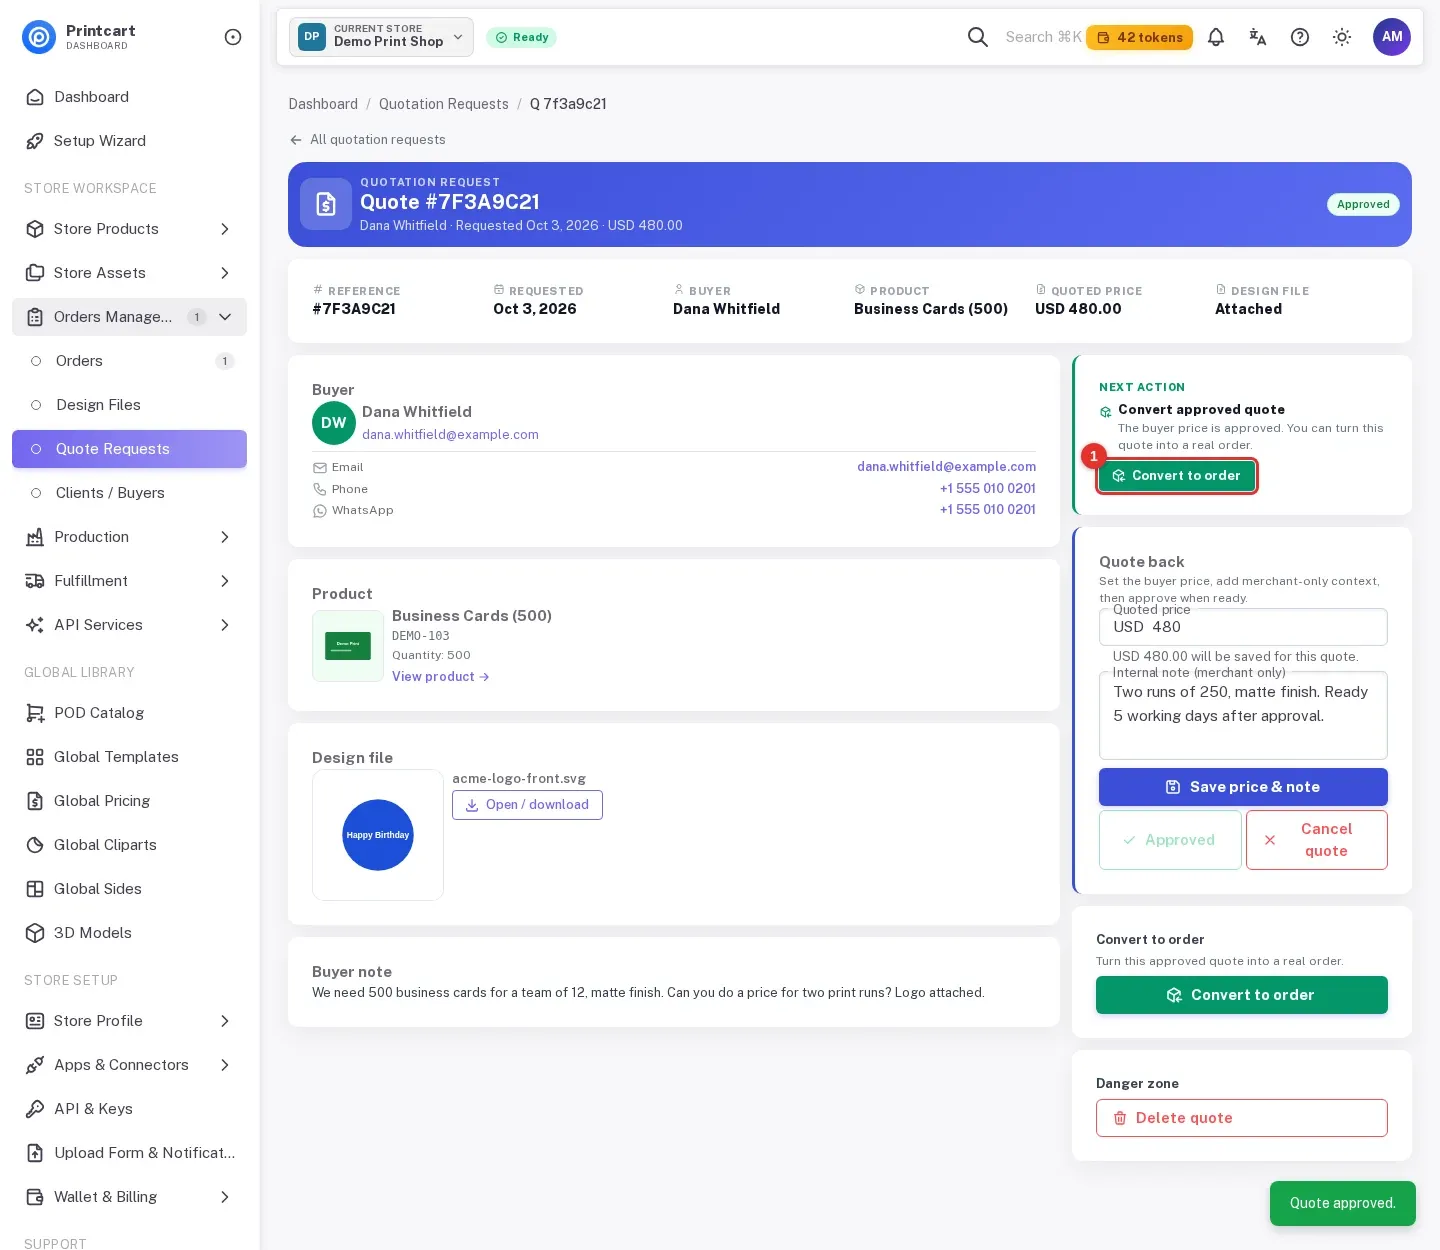Open Clients / Buyers page

(130, 493)
